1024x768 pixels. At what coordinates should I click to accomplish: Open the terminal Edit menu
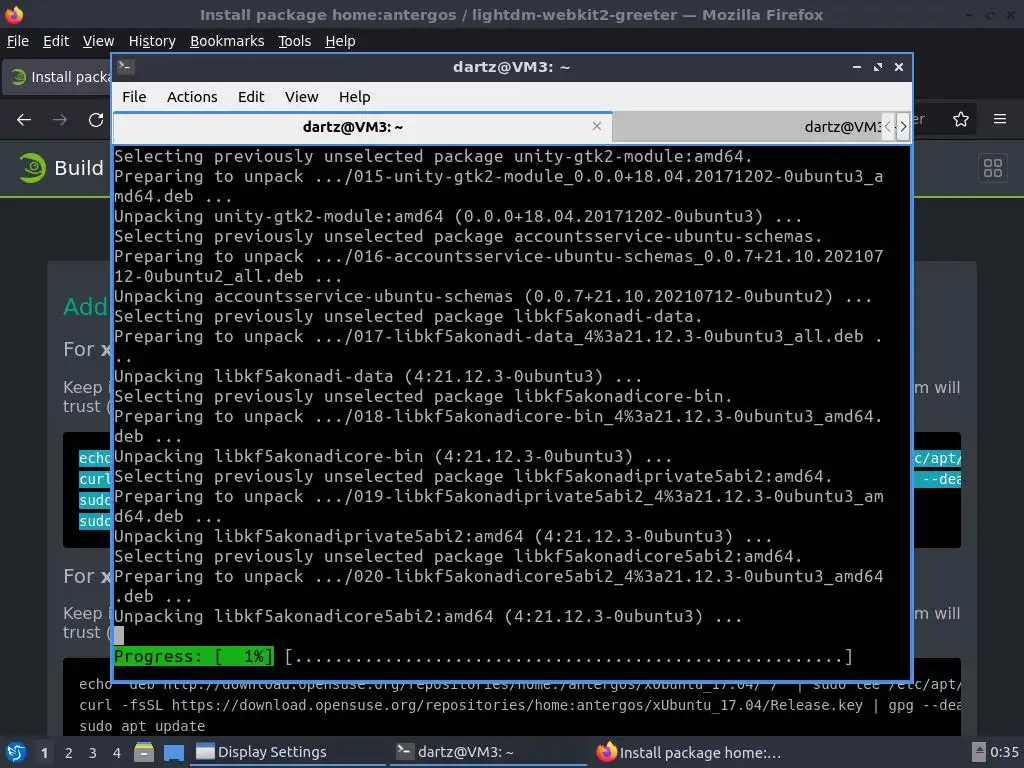point(251,97)
